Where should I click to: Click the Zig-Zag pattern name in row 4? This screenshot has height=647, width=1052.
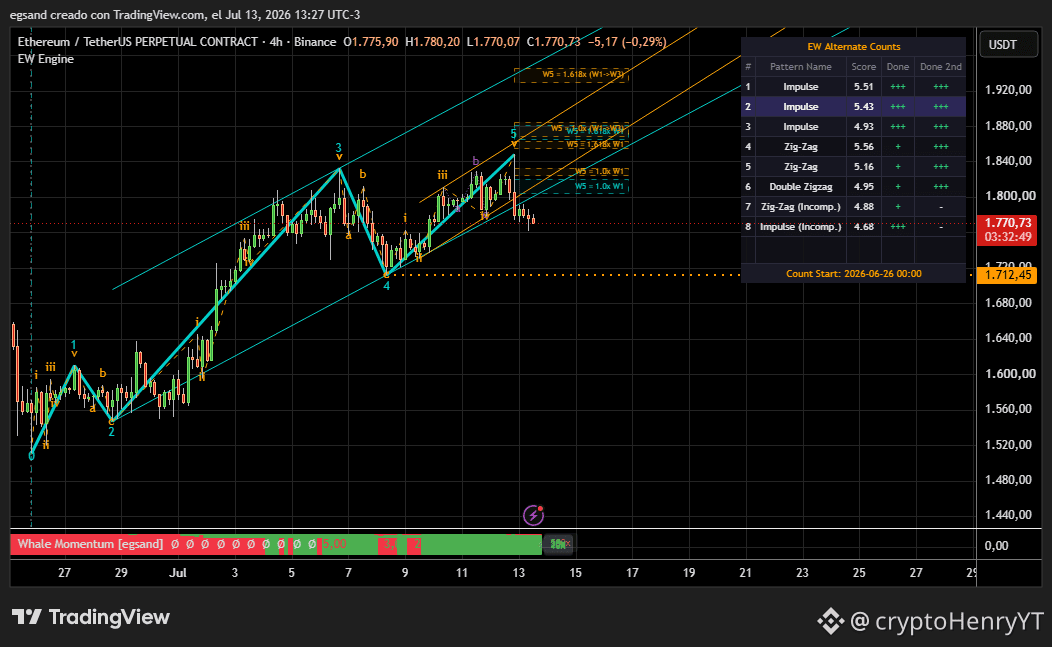(x=800, y=146)
